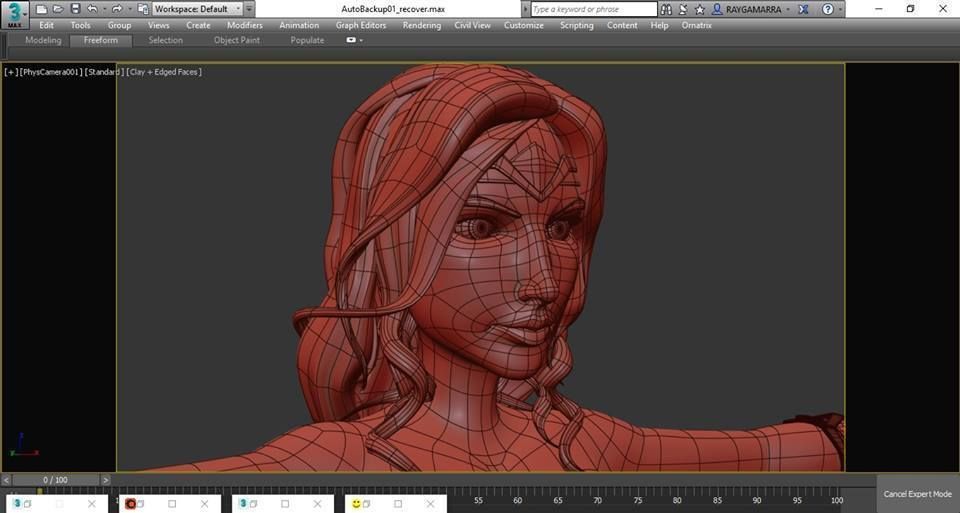This screenshot has width=960, height=513.
Task: Switch to the Populate ribbon tab
Action: pos(307,40)
